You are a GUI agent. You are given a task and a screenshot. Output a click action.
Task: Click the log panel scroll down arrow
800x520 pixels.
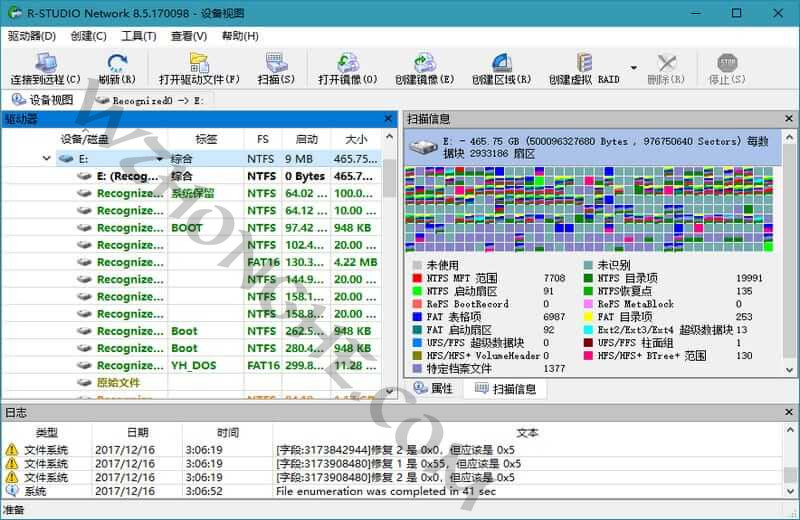pos(789,491)
